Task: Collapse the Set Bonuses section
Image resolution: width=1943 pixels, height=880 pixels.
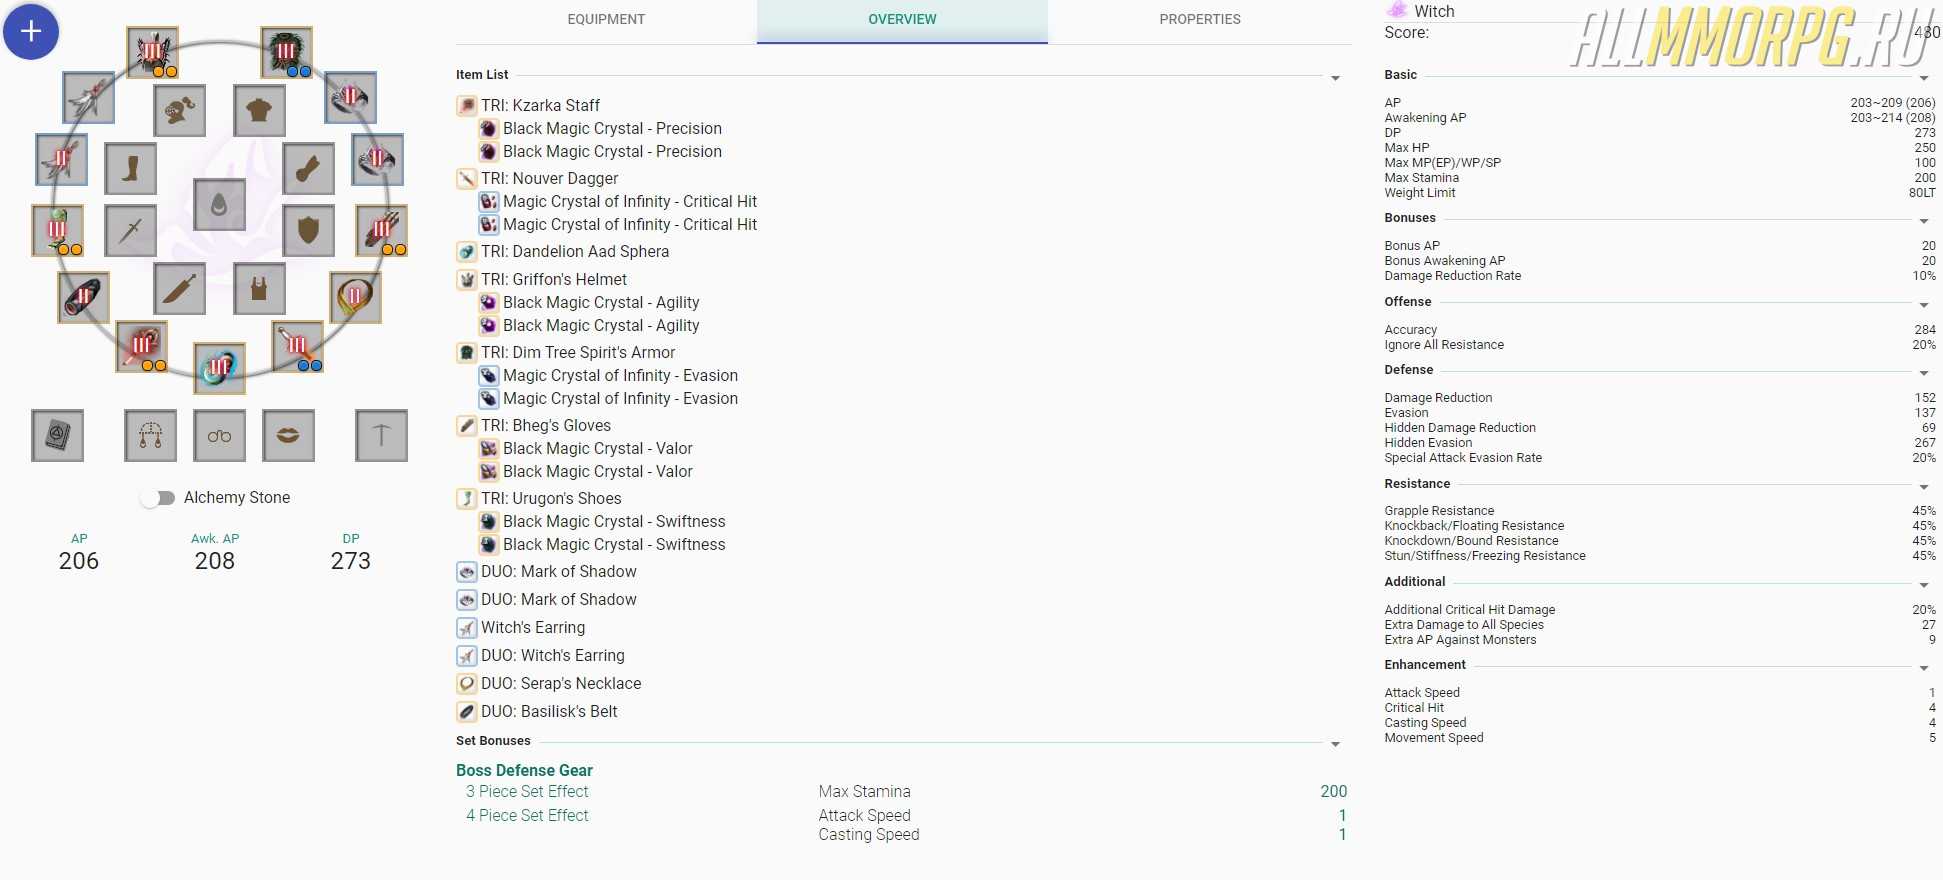Action: pyautogui.click(x=1335, y=744)
